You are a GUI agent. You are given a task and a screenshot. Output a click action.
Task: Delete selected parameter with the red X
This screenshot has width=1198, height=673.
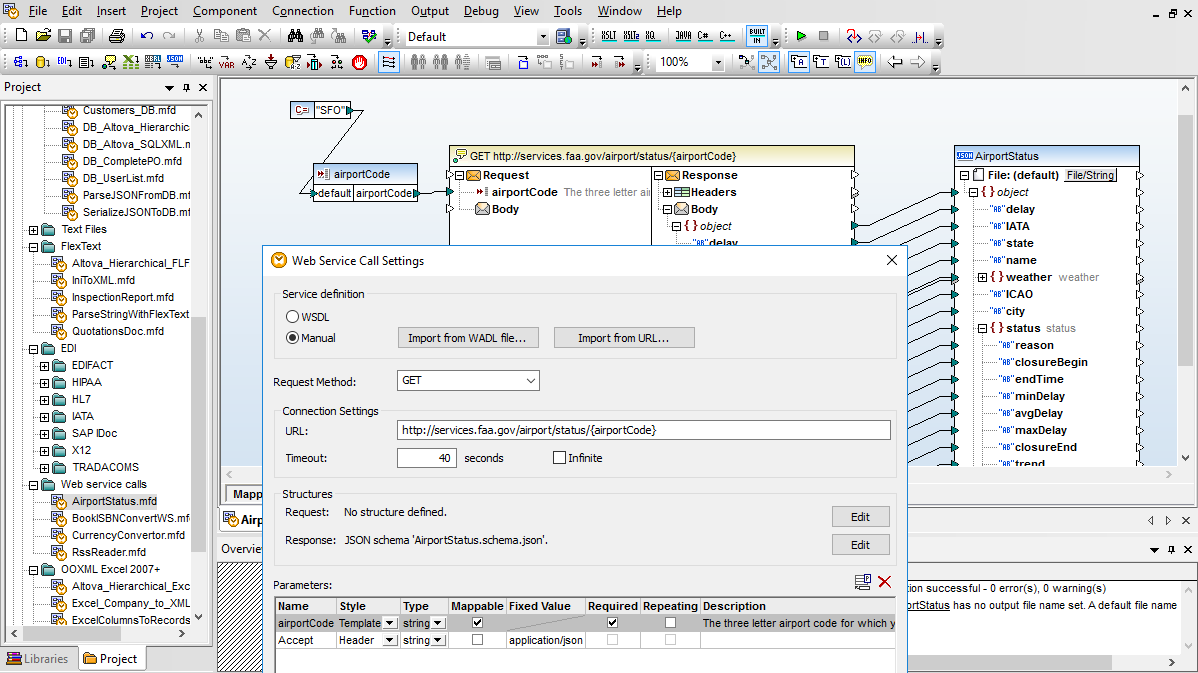885,582
